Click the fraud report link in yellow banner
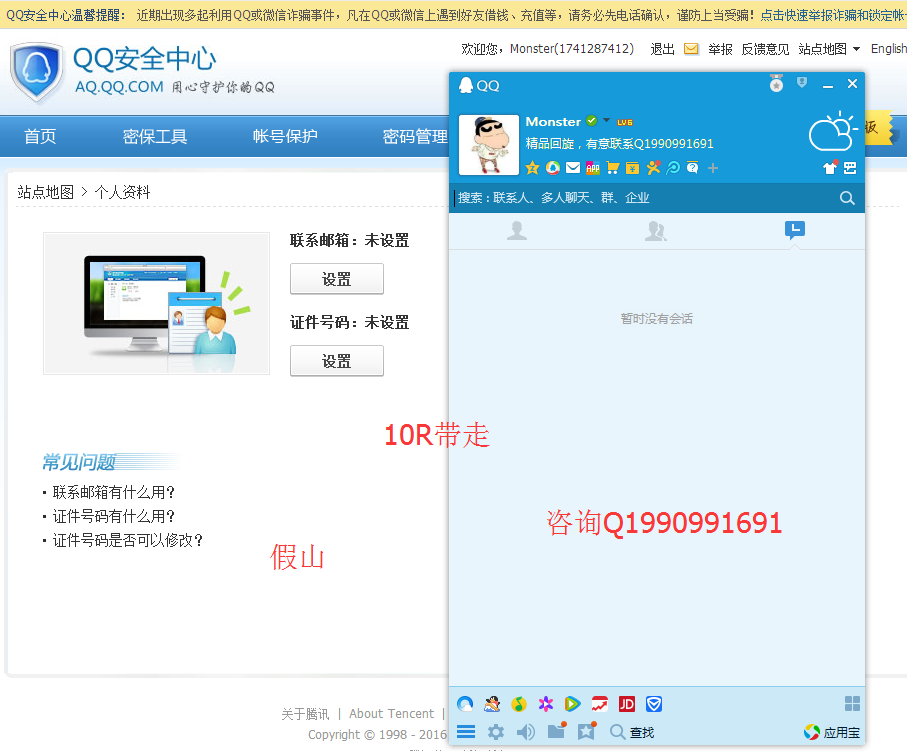Image resolution: width=907 pixels, height=751 pixels. [x=833, y=15]
